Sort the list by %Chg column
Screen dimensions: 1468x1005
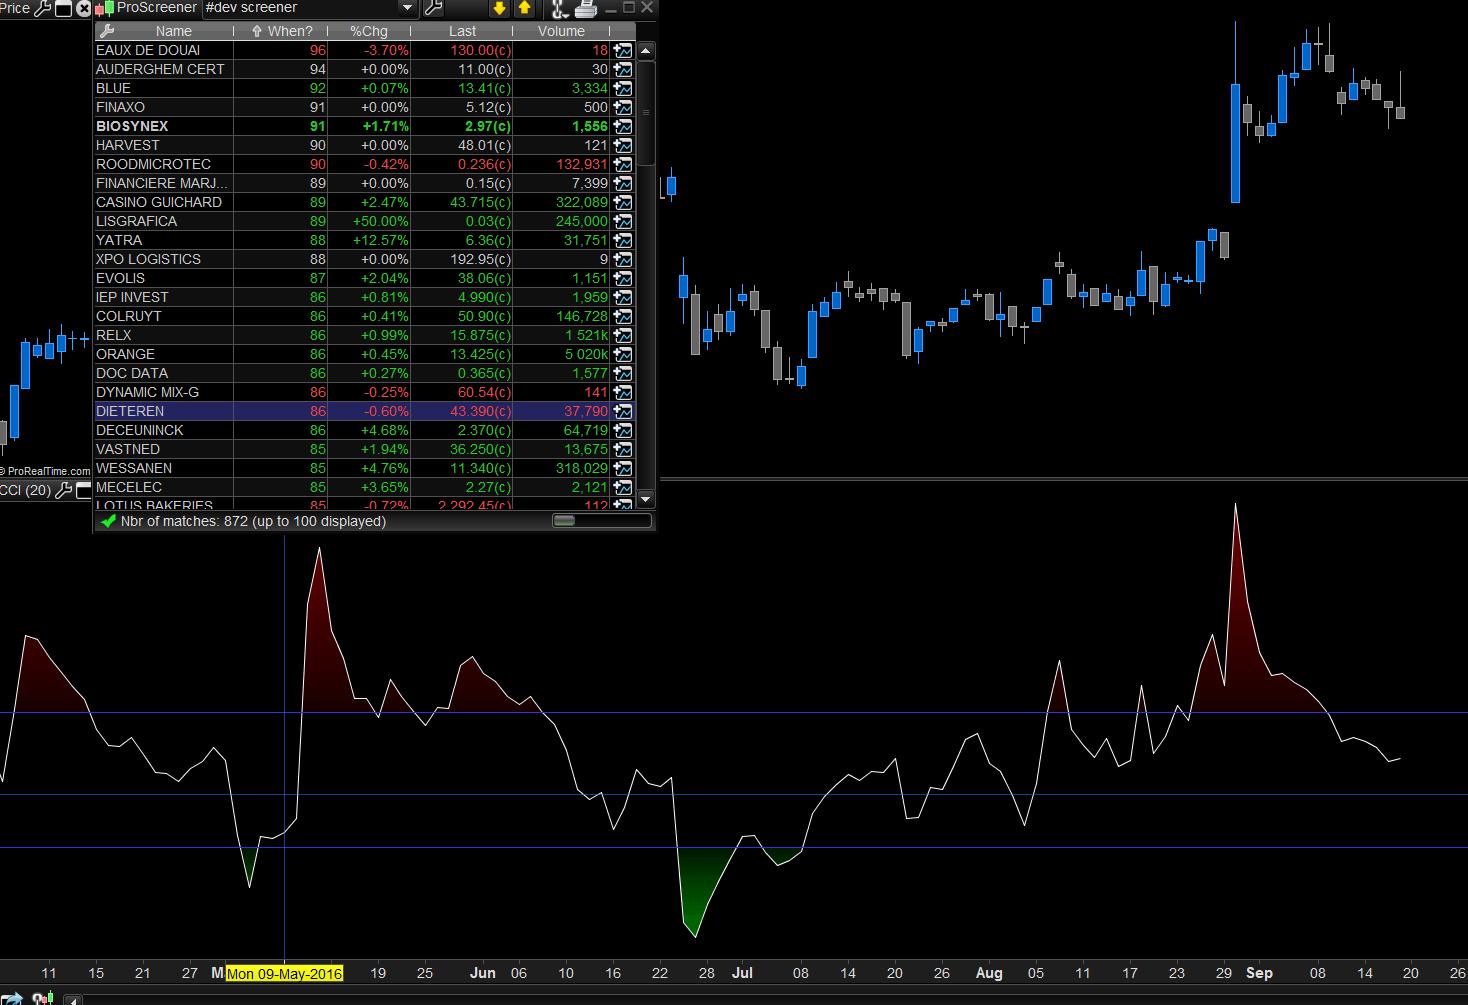pyautogui.click(x=369, y=31)
